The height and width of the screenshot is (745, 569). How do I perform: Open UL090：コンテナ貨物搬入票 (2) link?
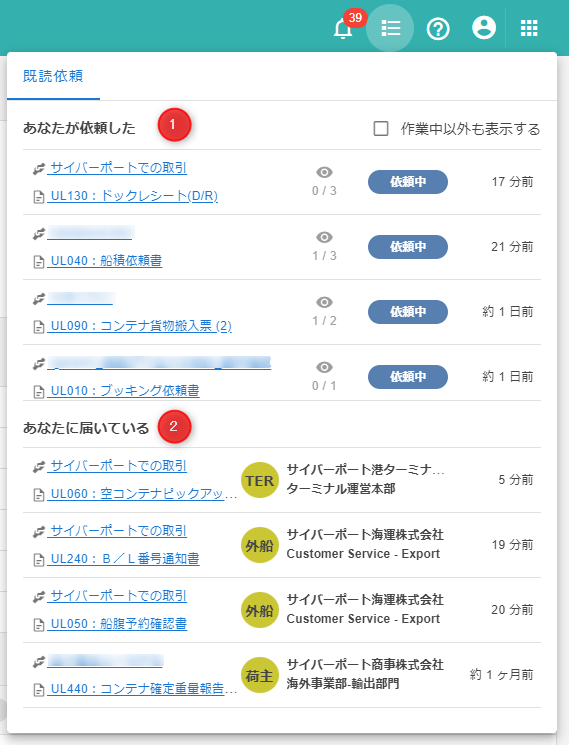coord(140,326)
